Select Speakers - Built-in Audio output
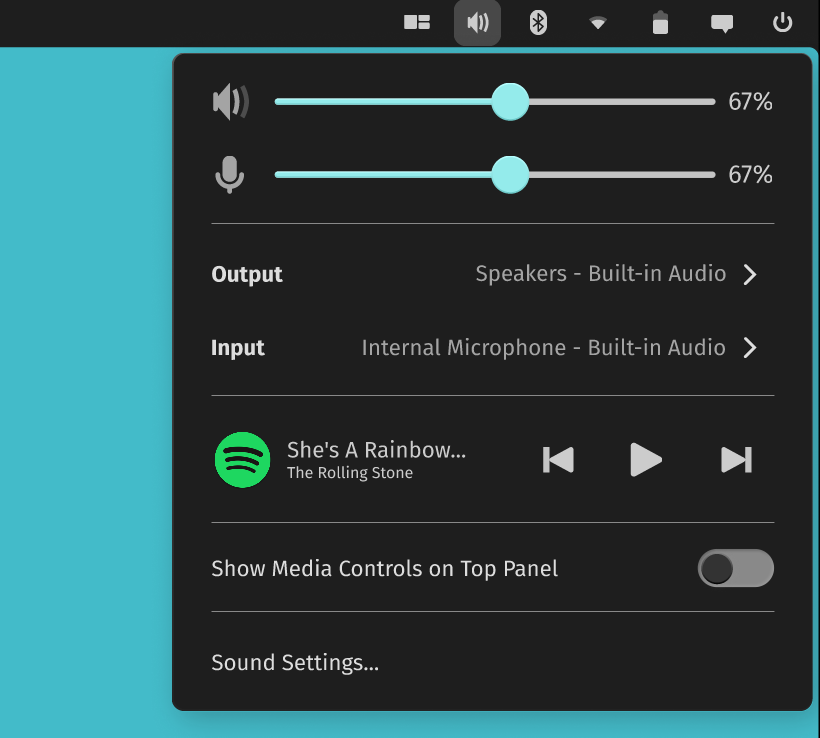 (600, 274)
